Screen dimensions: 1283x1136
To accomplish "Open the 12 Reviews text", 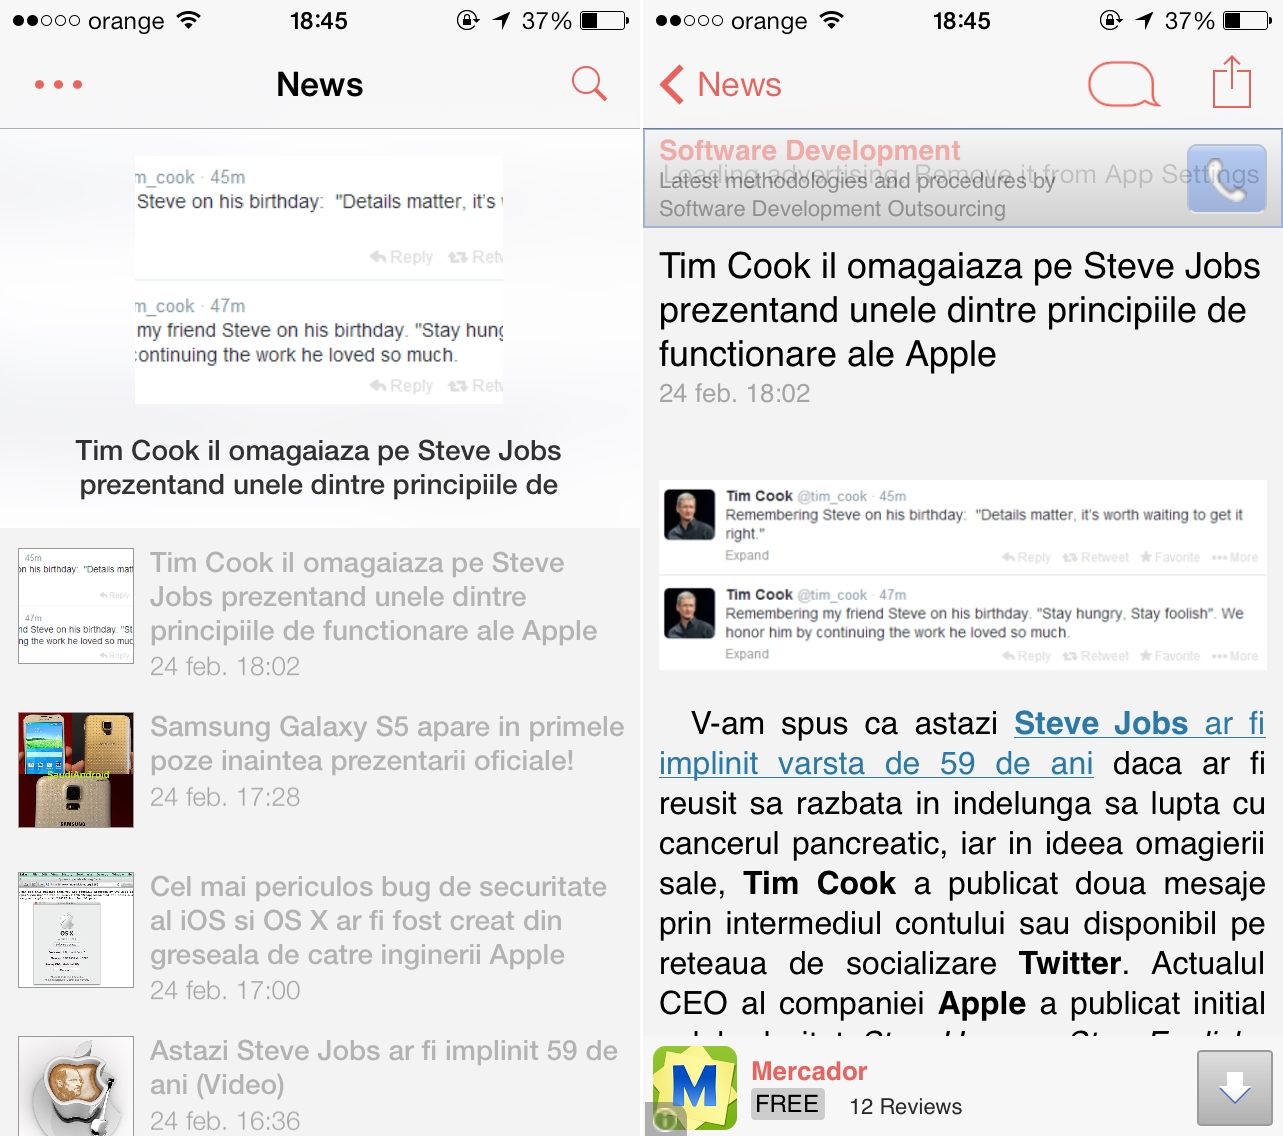I will (x=905, y=1106).
